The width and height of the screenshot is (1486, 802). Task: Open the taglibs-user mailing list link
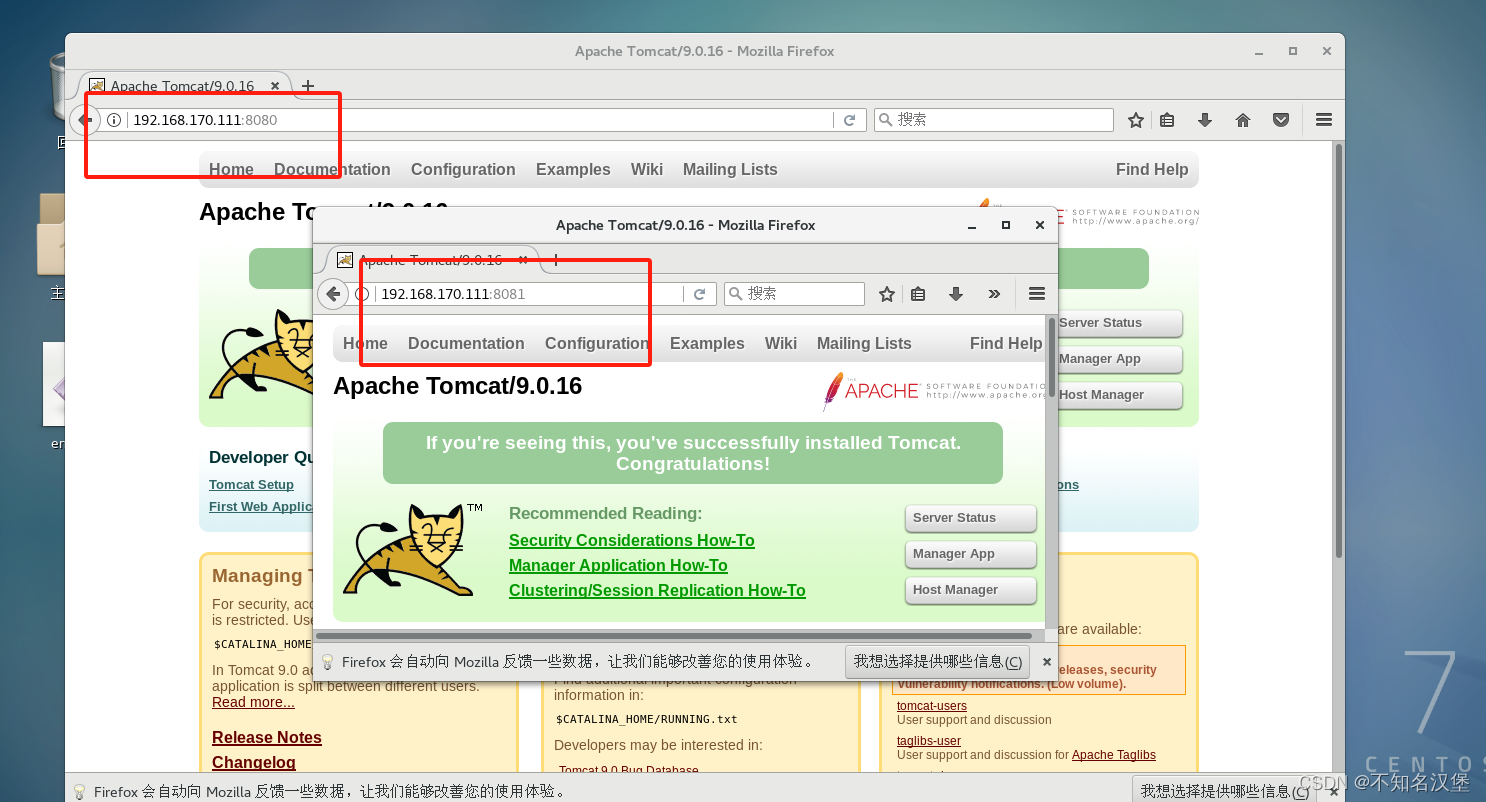pyautogui.click(x=929, y=741)
